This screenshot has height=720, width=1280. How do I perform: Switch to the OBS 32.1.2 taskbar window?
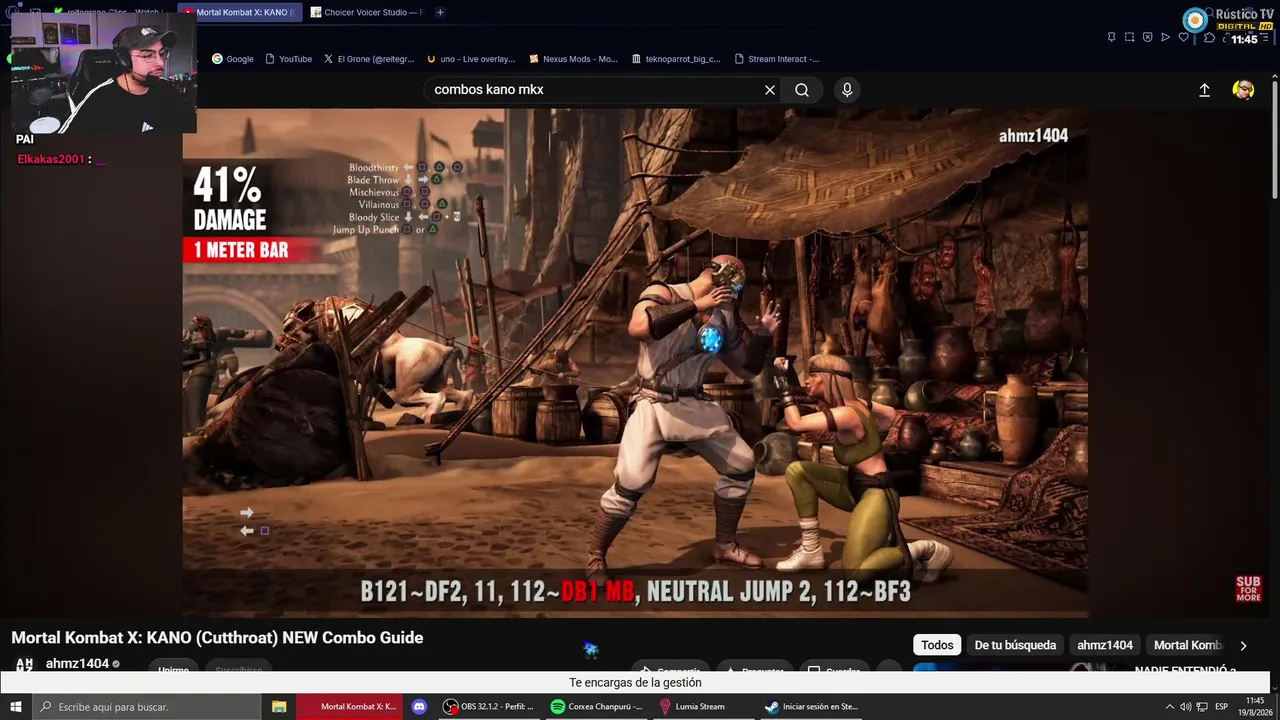[x=490, y=707]
